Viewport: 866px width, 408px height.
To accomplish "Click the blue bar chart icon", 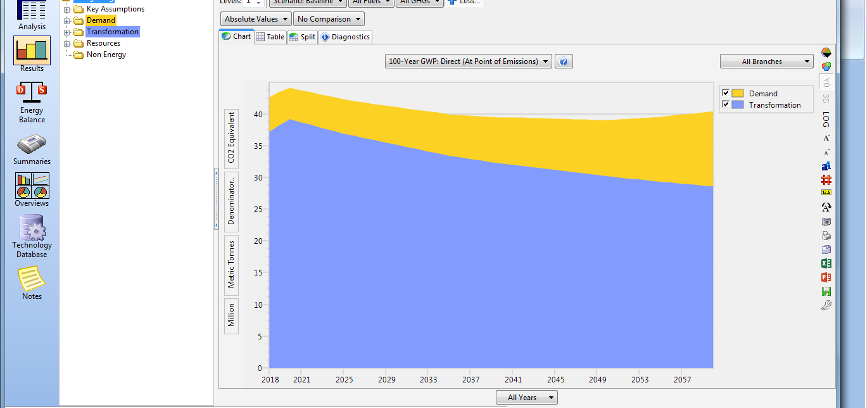I will tap(826, 166).
